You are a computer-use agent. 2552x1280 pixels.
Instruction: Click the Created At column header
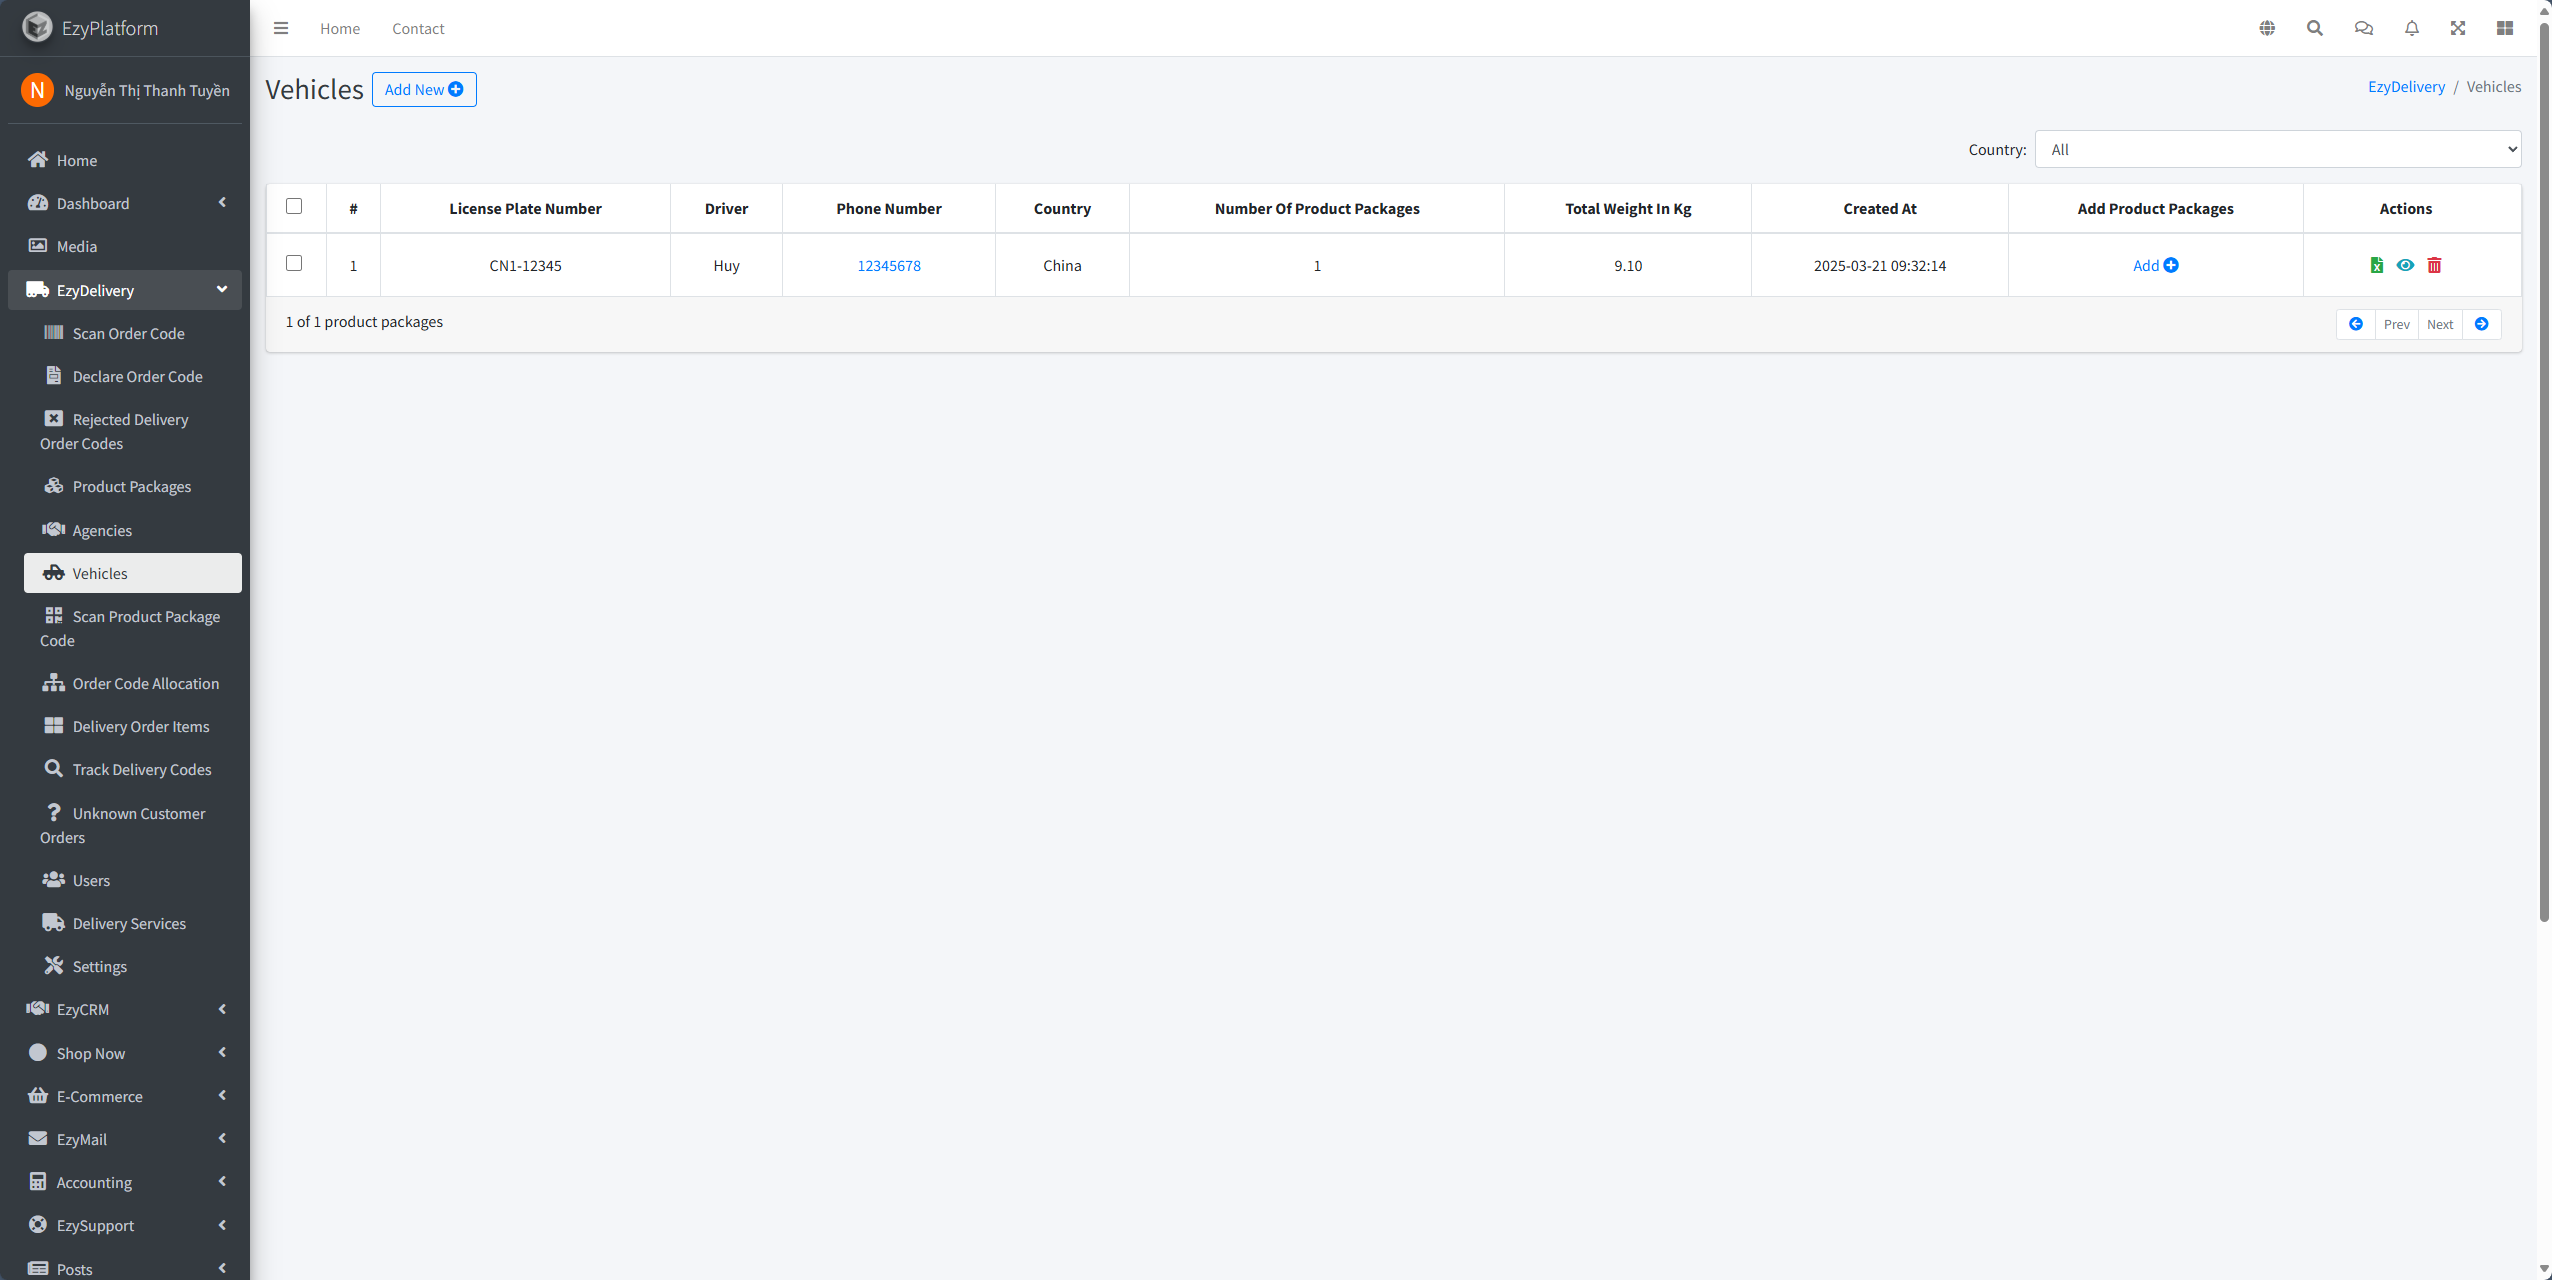[x=1880, y=208]
